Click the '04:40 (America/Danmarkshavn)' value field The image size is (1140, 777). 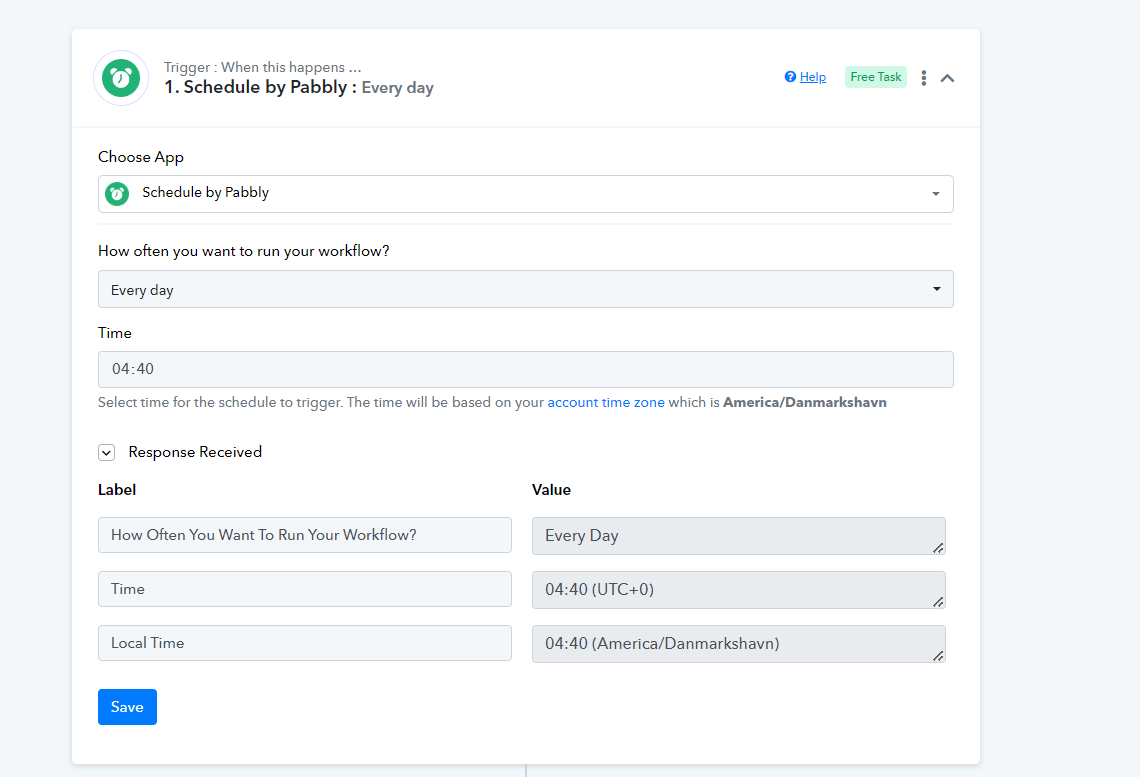tap(739, 644)
